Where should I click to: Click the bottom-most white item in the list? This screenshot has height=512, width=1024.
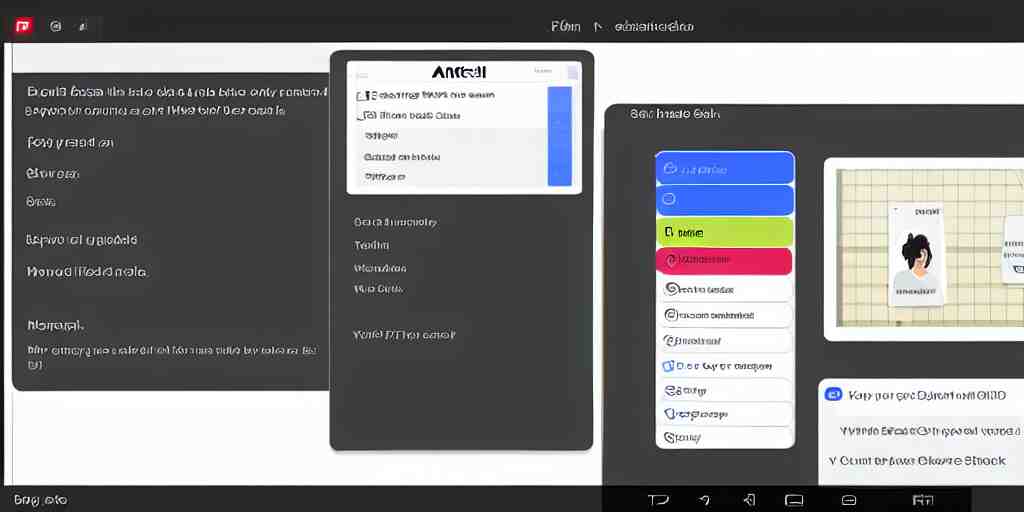(725, 437)
